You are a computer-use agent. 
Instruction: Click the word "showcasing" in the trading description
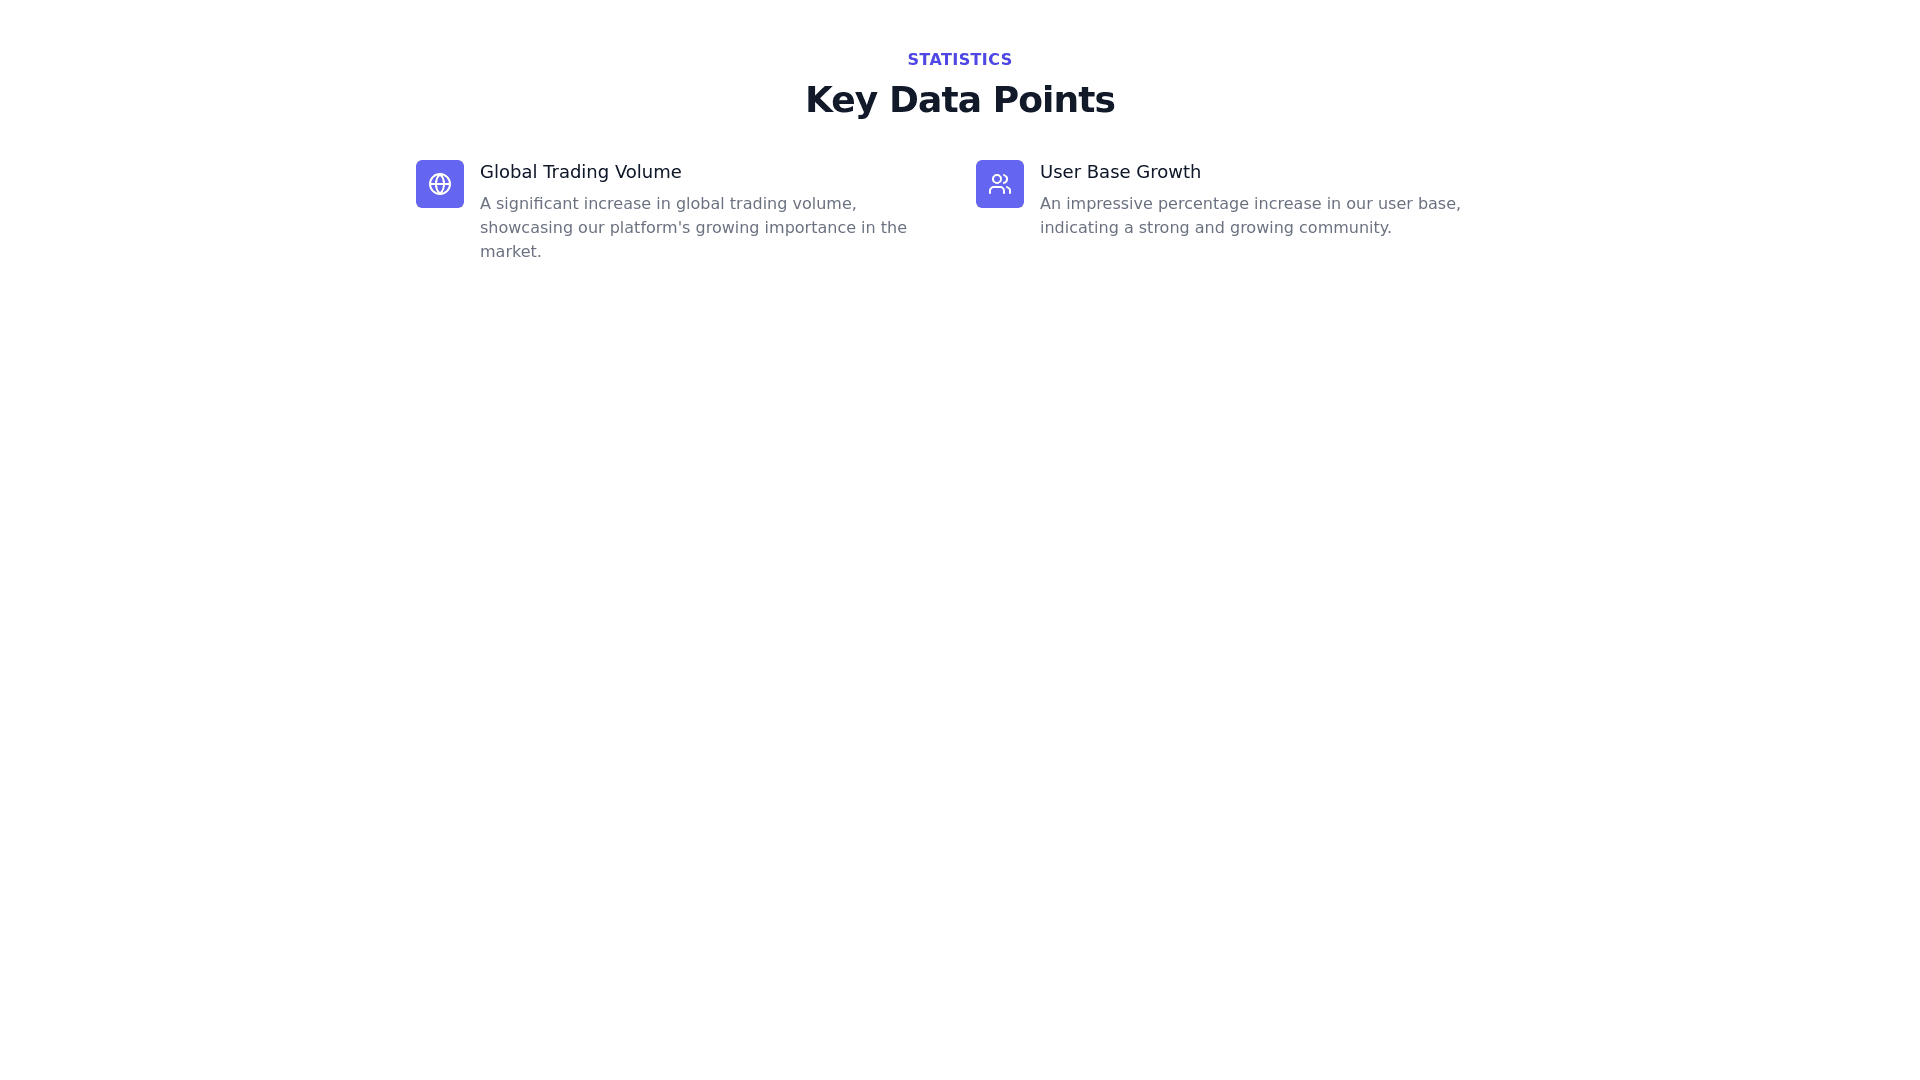click(x=526, y=228)
